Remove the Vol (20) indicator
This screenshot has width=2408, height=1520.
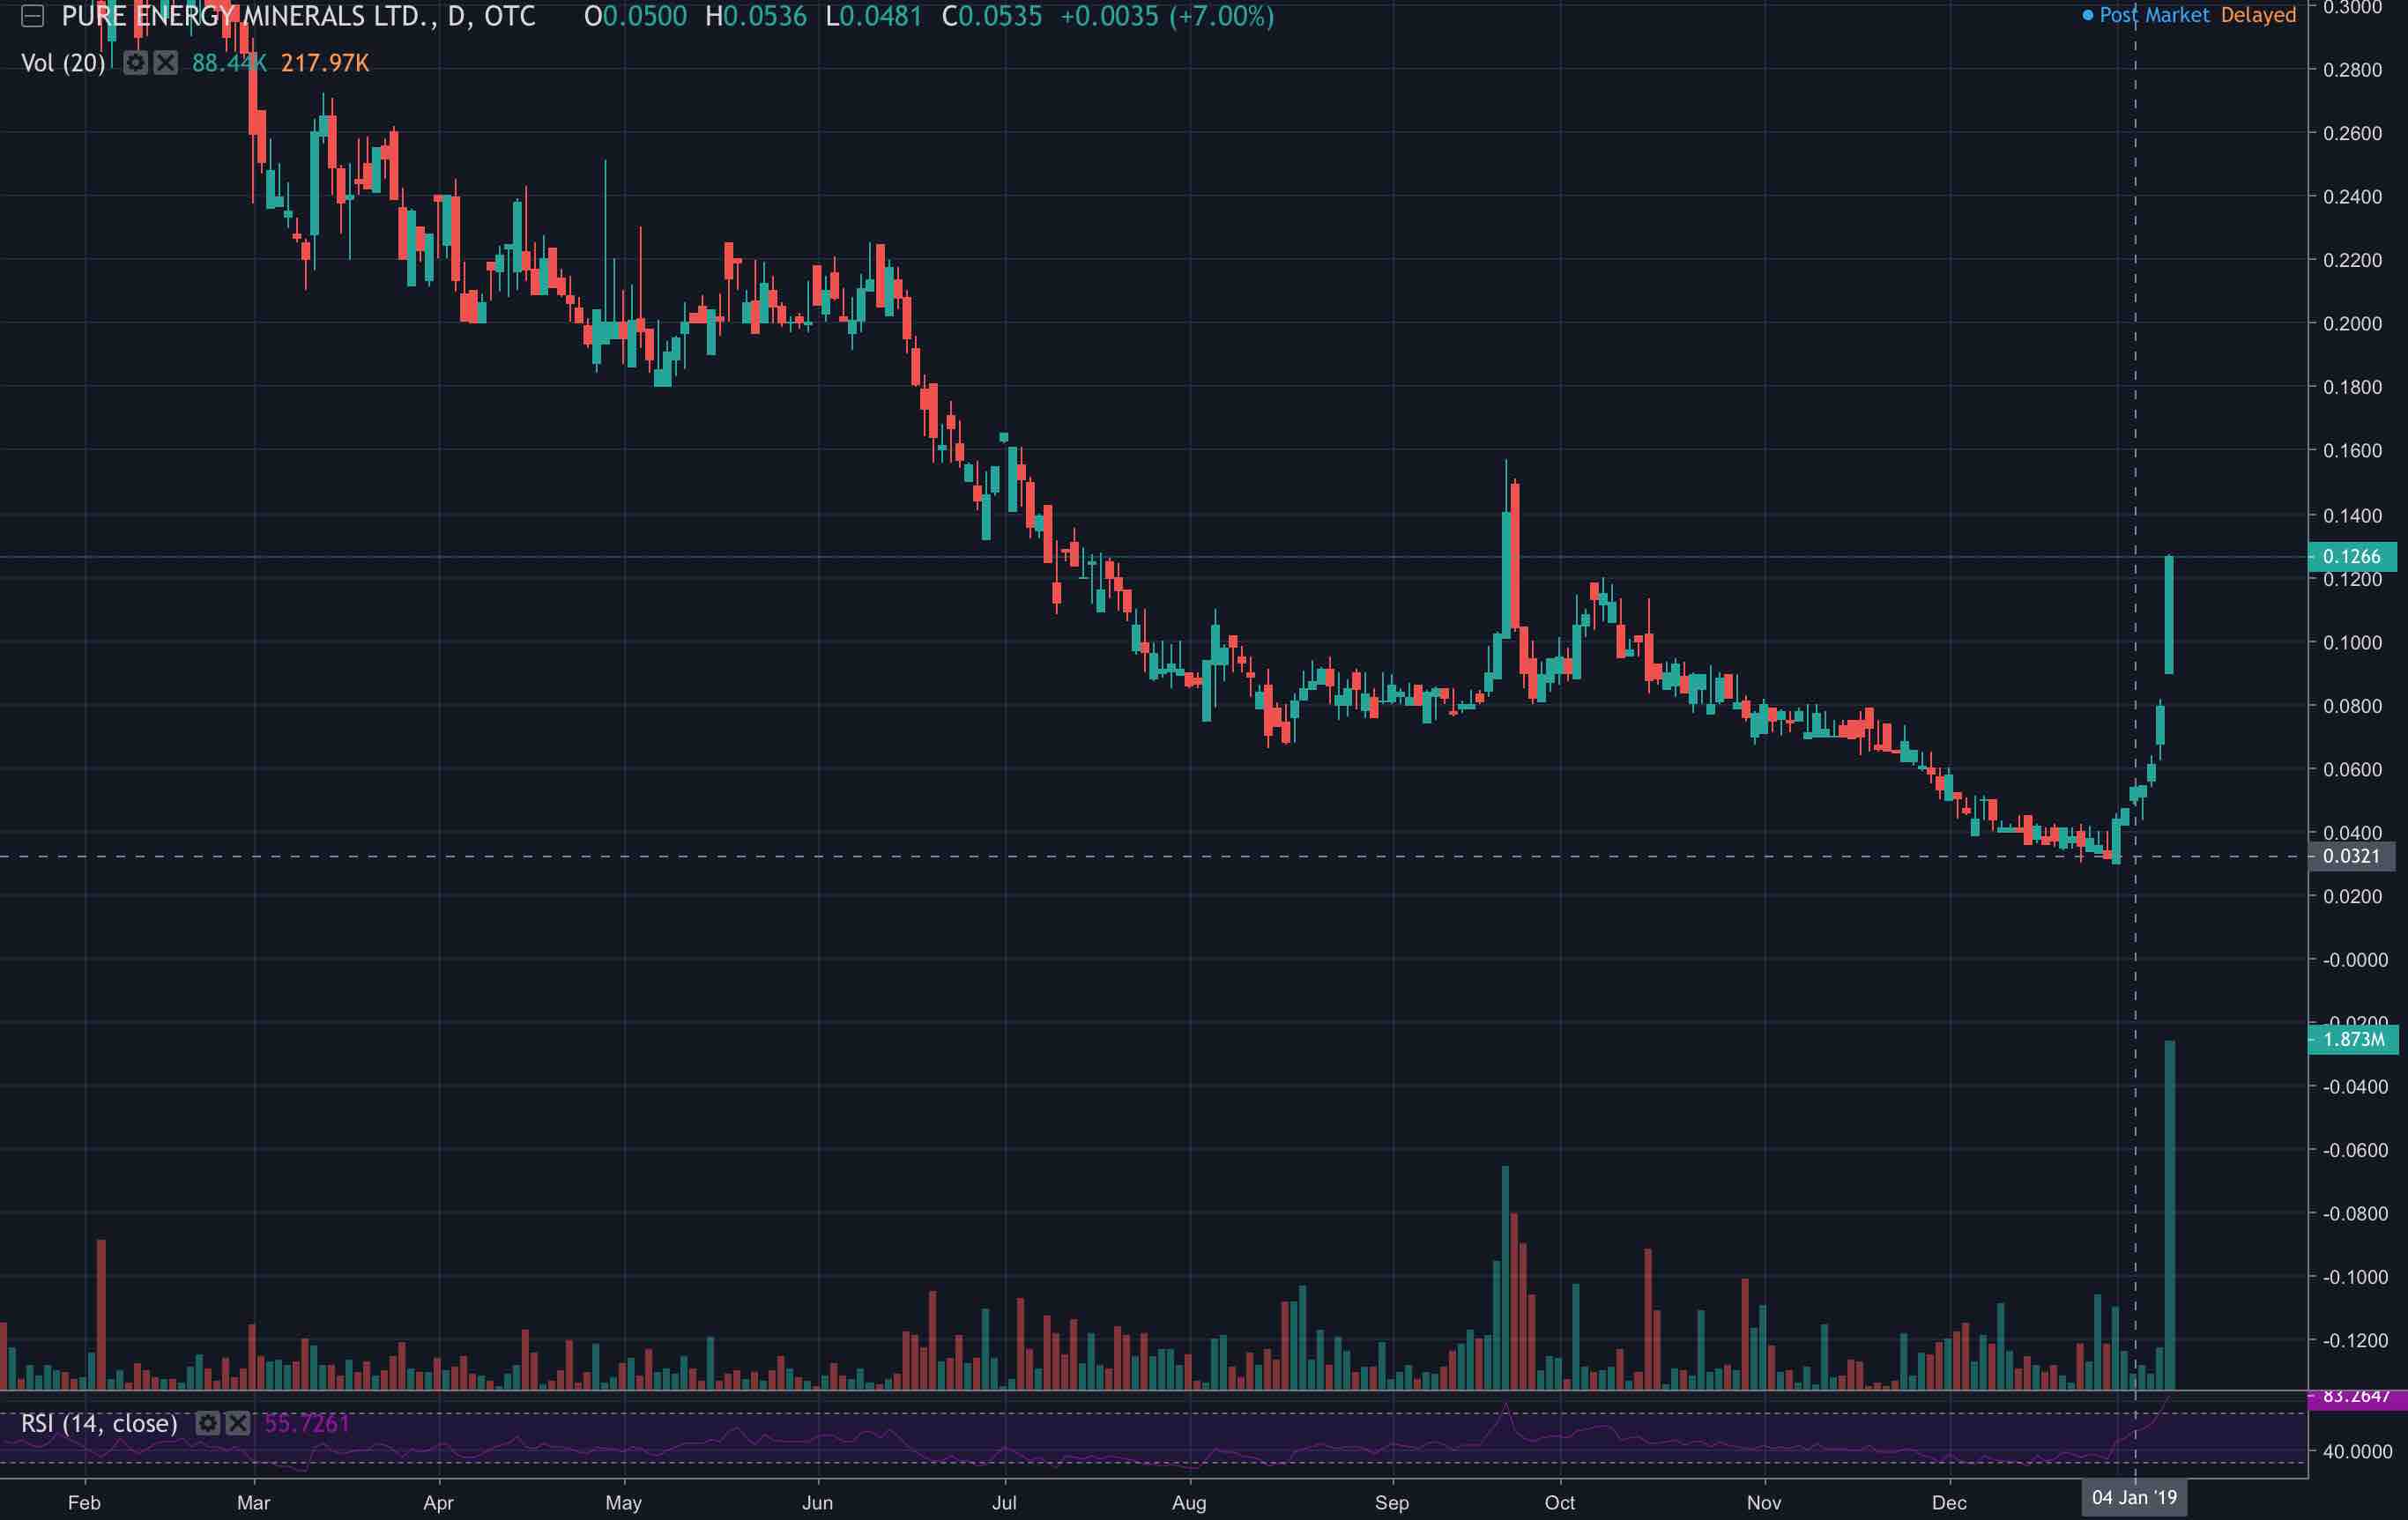click(x=166, y=63)
